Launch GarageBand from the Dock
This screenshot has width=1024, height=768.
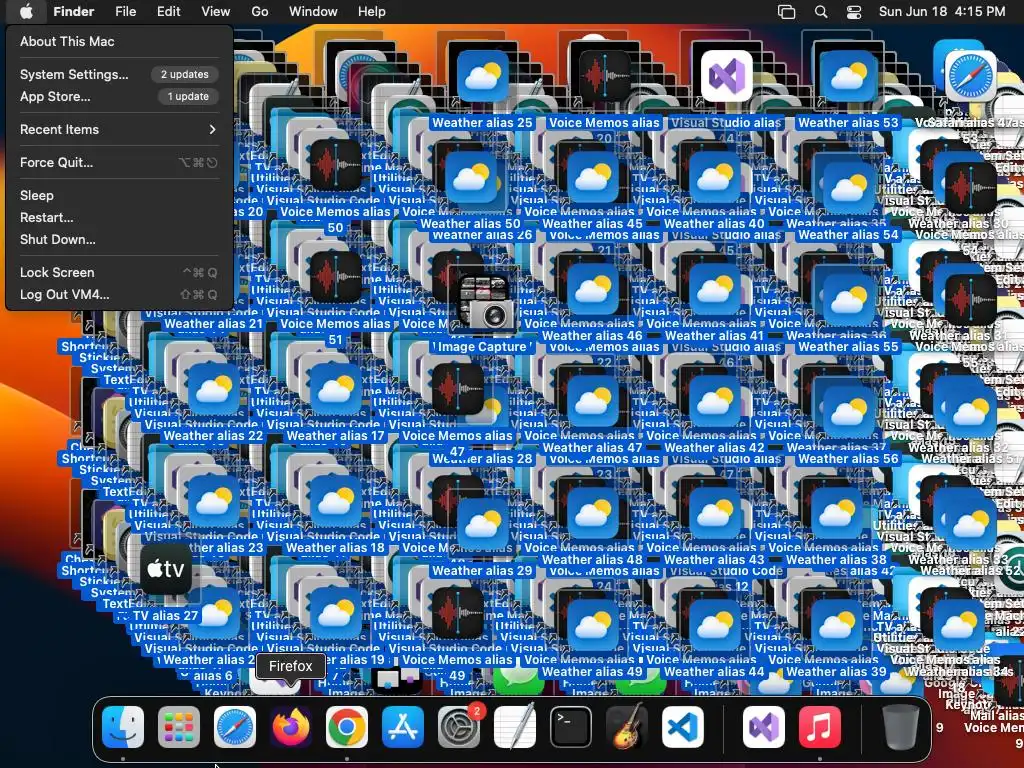[627, 727]
